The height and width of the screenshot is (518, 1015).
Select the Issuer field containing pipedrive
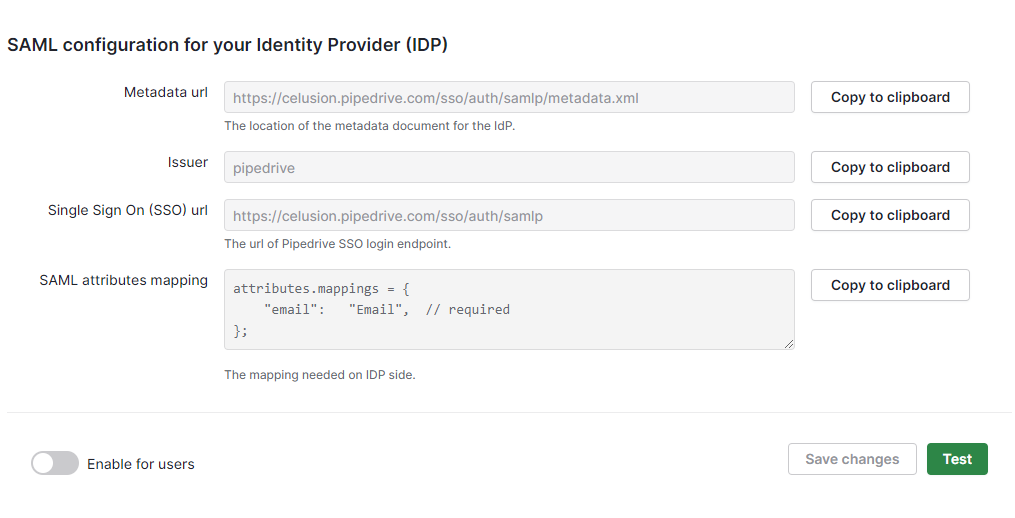pos(509,167)
